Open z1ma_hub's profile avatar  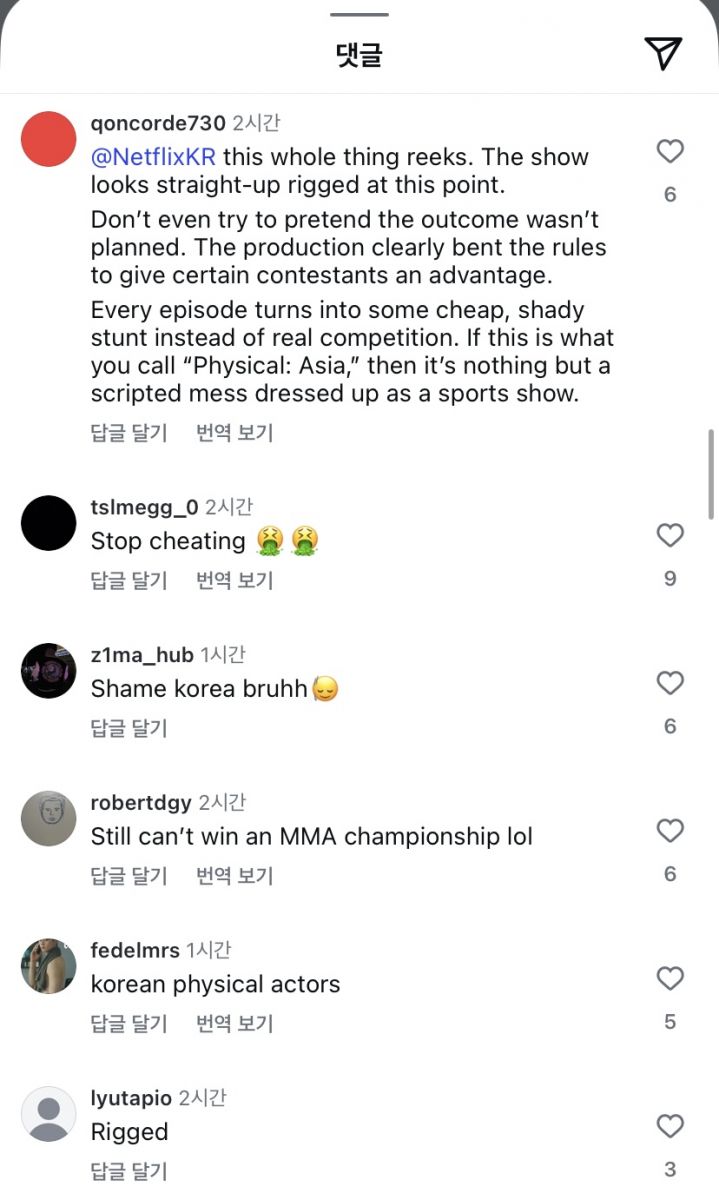coord(49,671)
